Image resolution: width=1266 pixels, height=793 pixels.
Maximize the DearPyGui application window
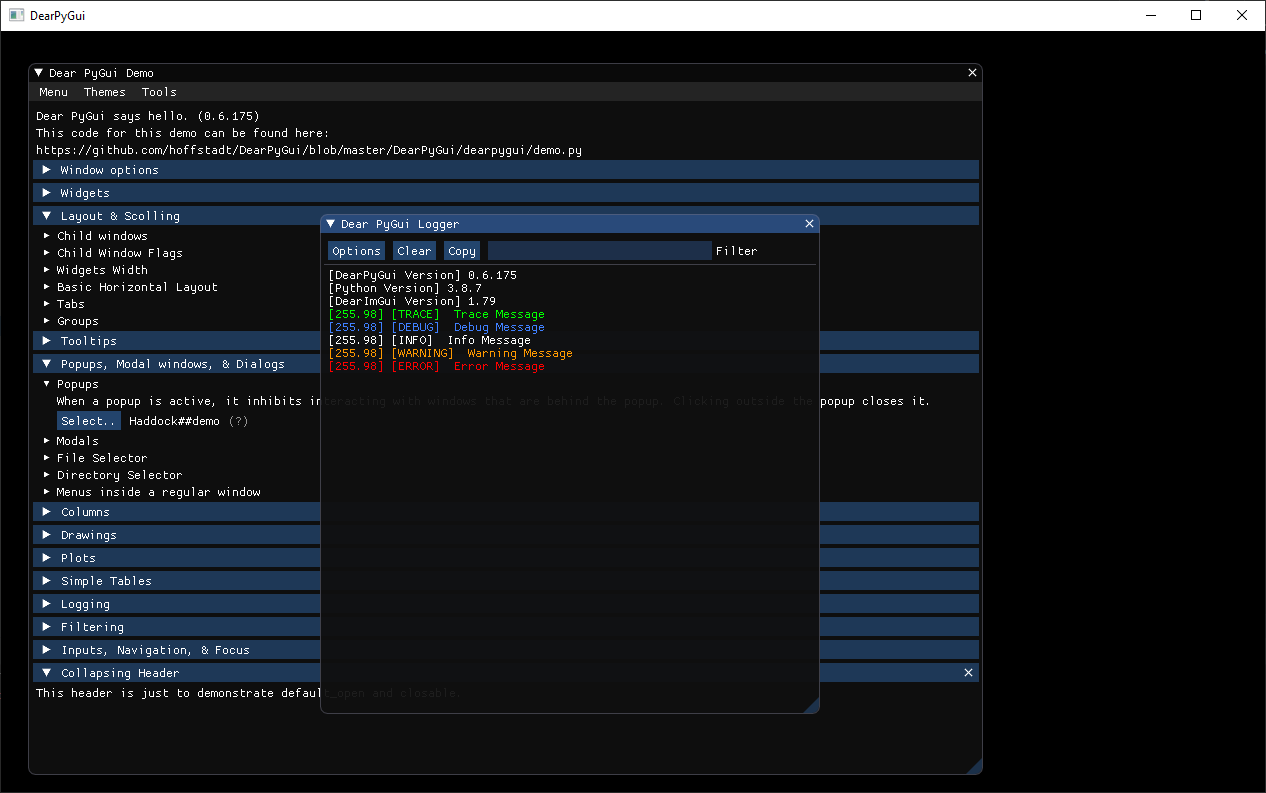point(1196,15)
